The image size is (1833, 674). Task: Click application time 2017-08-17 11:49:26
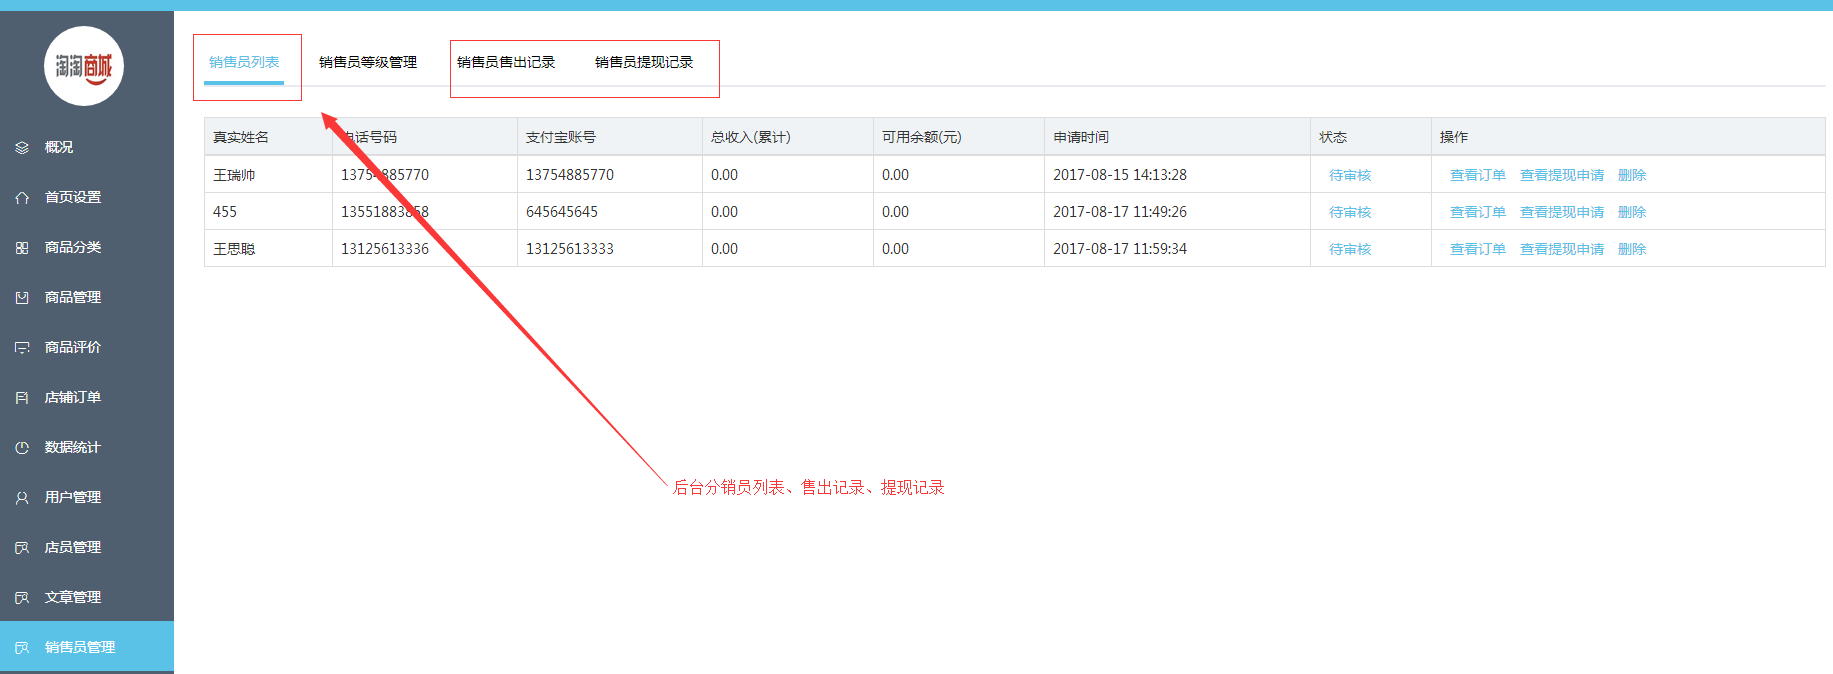click(1120, 212)
